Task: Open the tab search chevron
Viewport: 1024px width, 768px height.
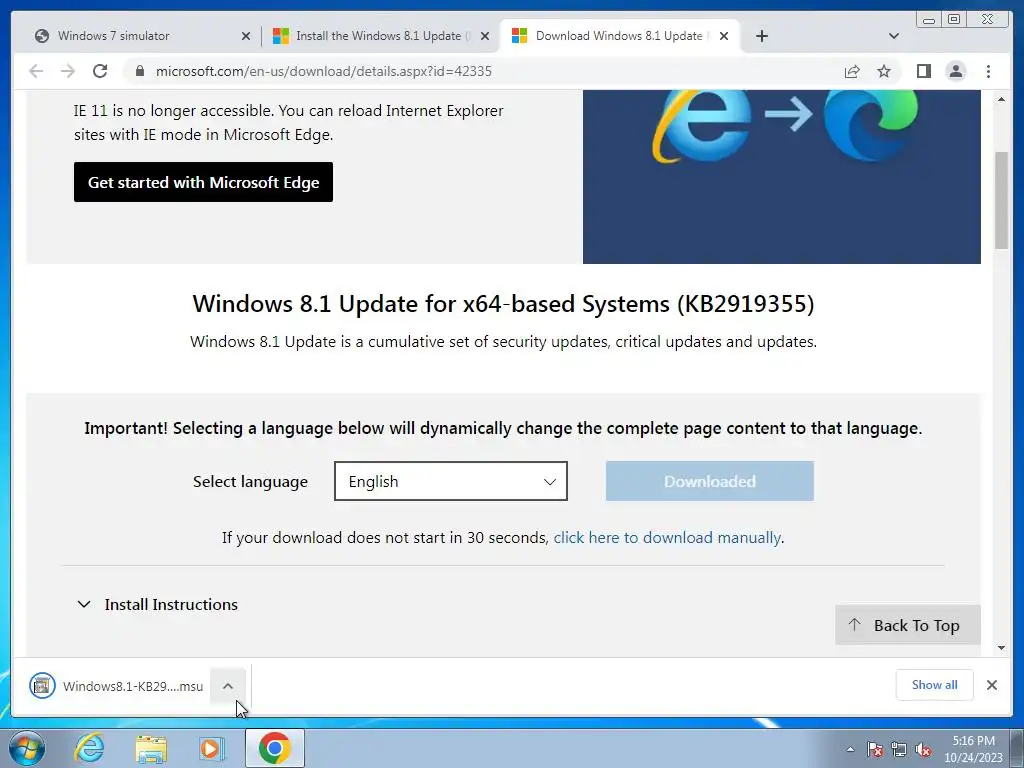Action: click(894, 36)
